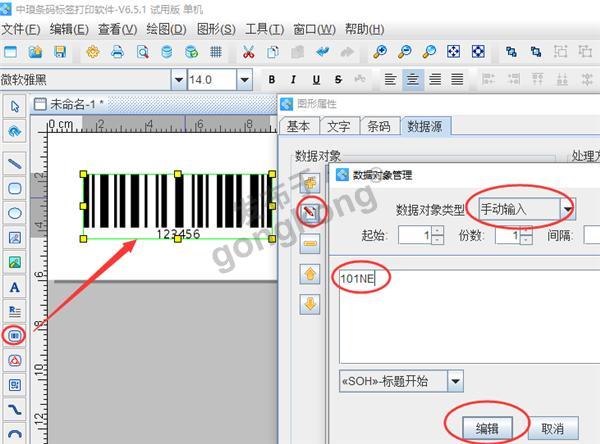The height and width of the screenshot is (444, 600).
Task: Click the Zoom out magnifier icon
Action: (404, 51)
